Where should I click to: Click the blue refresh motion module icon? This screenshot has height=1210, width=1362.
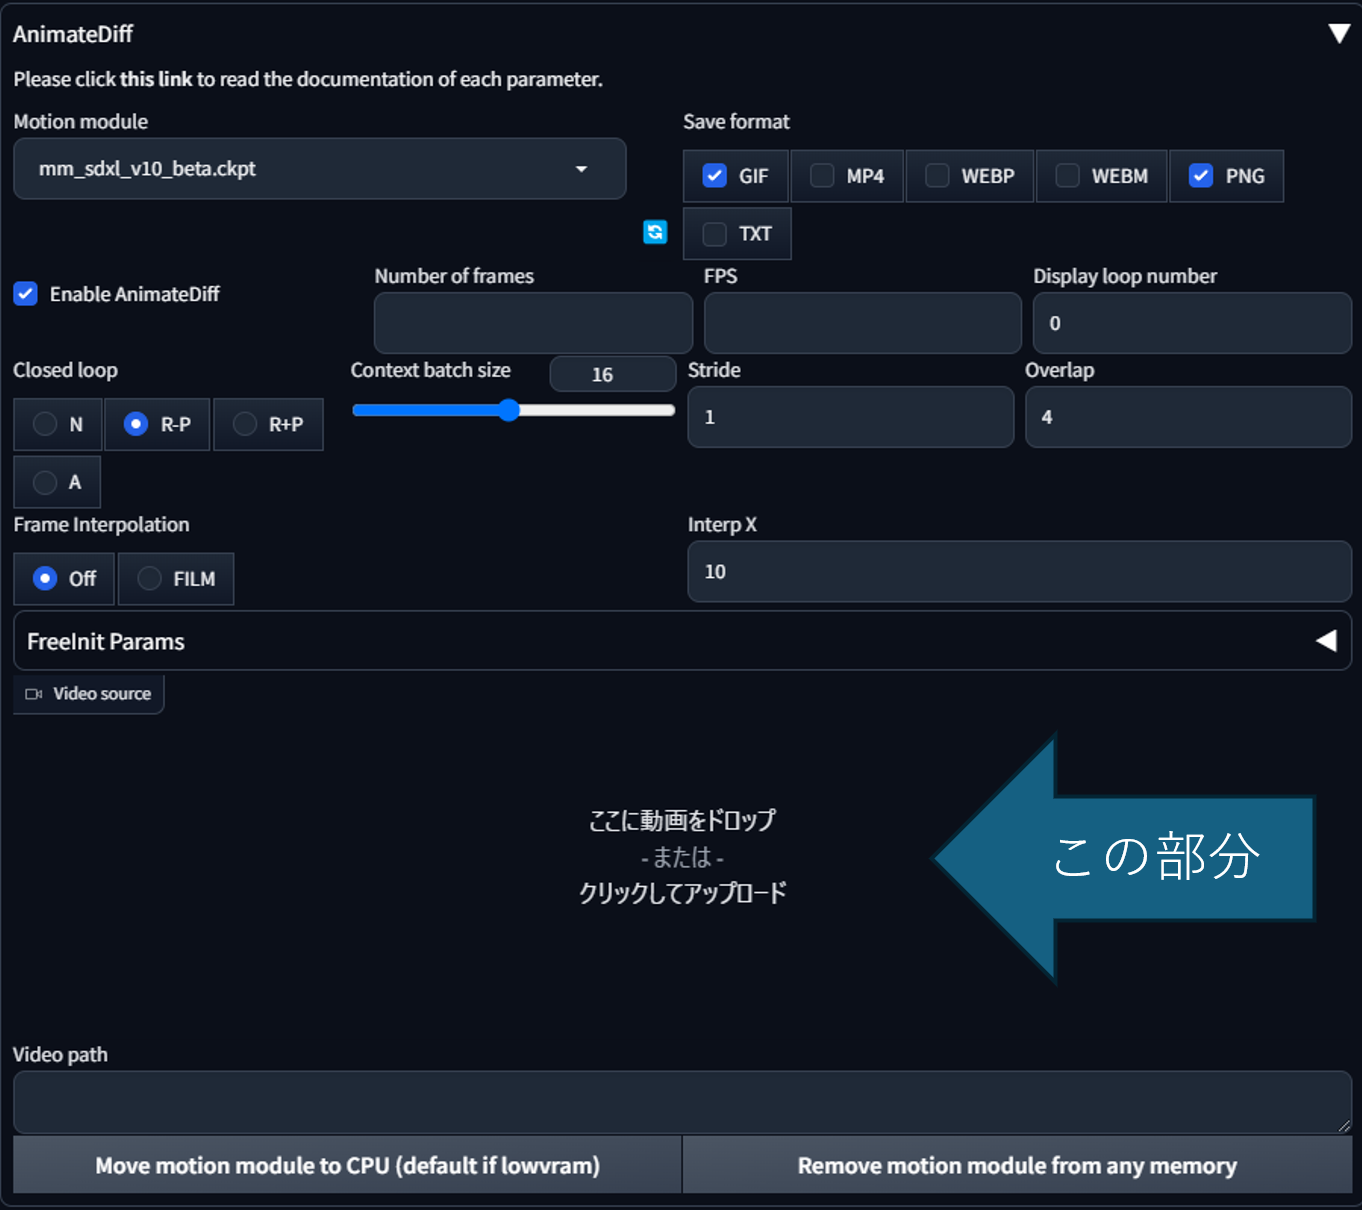click(x=655, y=232)
